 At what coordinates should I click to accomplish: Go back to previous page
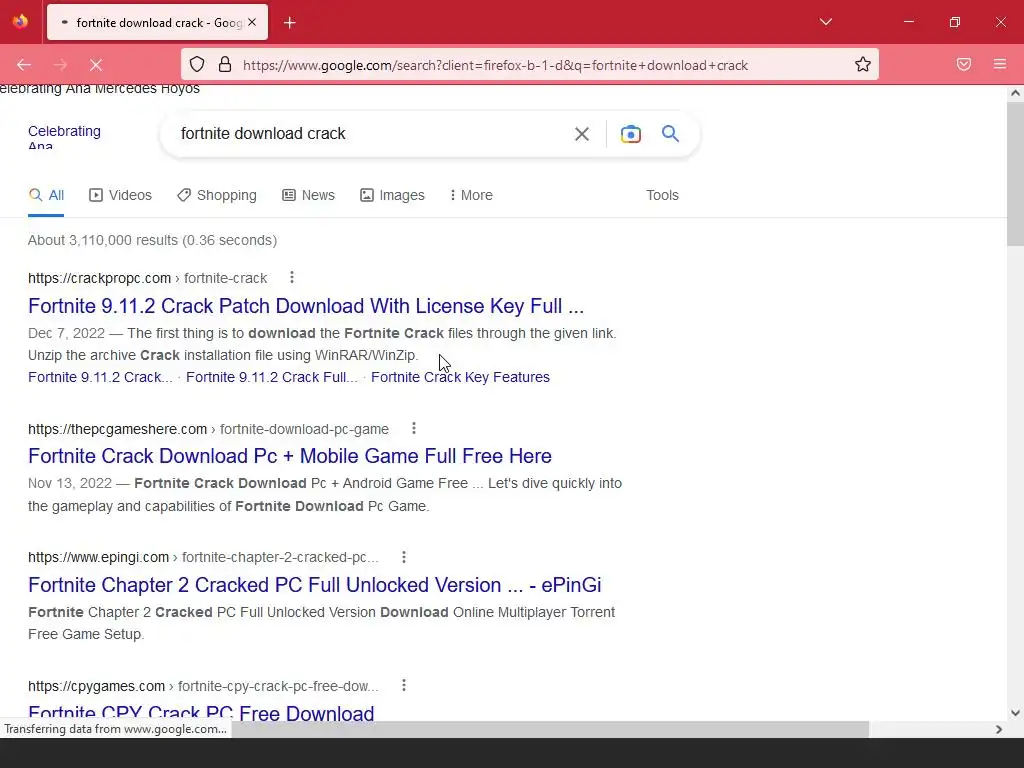click(24, 65)
